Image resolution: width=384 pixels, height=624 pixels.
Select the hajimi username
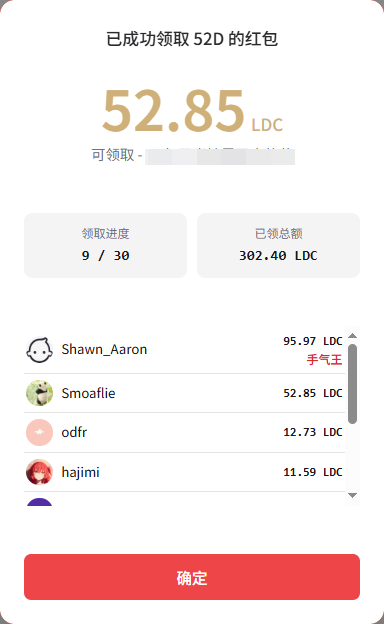point(80,472)
